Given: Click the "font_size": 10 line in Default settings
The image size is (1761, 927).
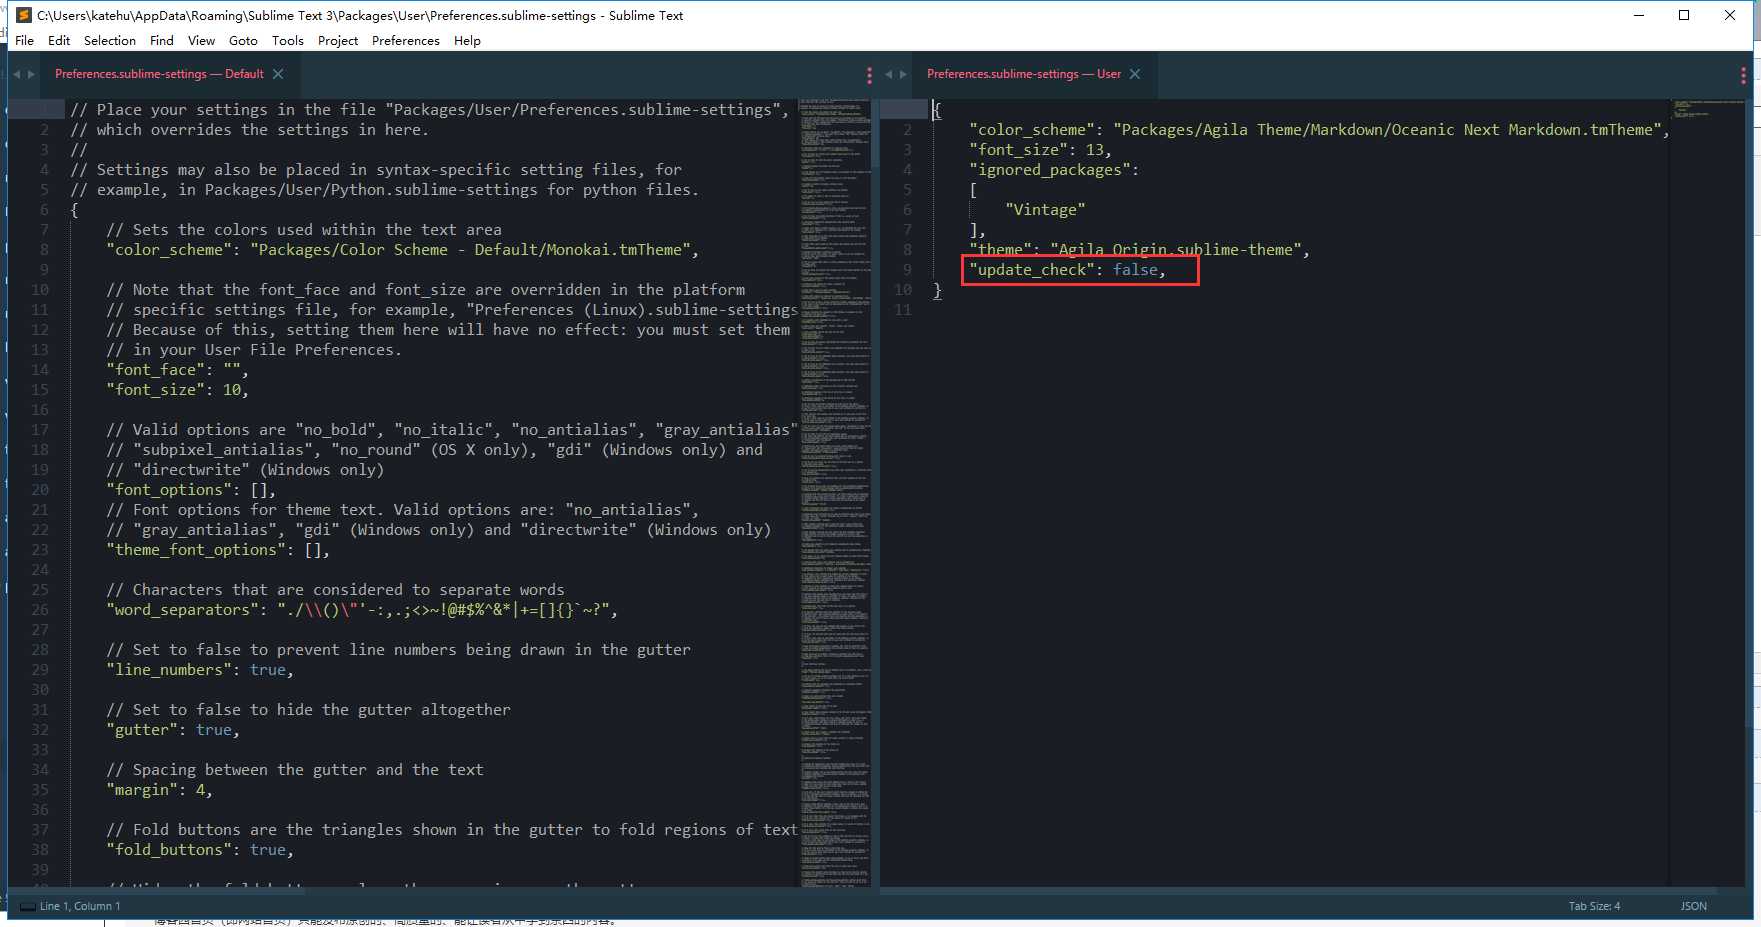Looking at the screenshot, I should (177, 390).
